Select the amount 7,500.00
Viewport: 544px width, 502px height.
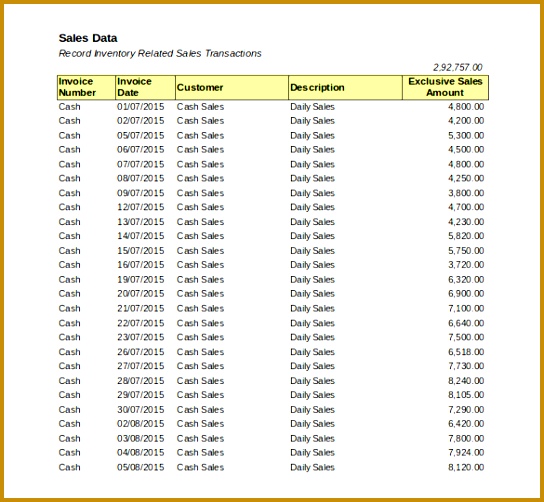[466, 337]
